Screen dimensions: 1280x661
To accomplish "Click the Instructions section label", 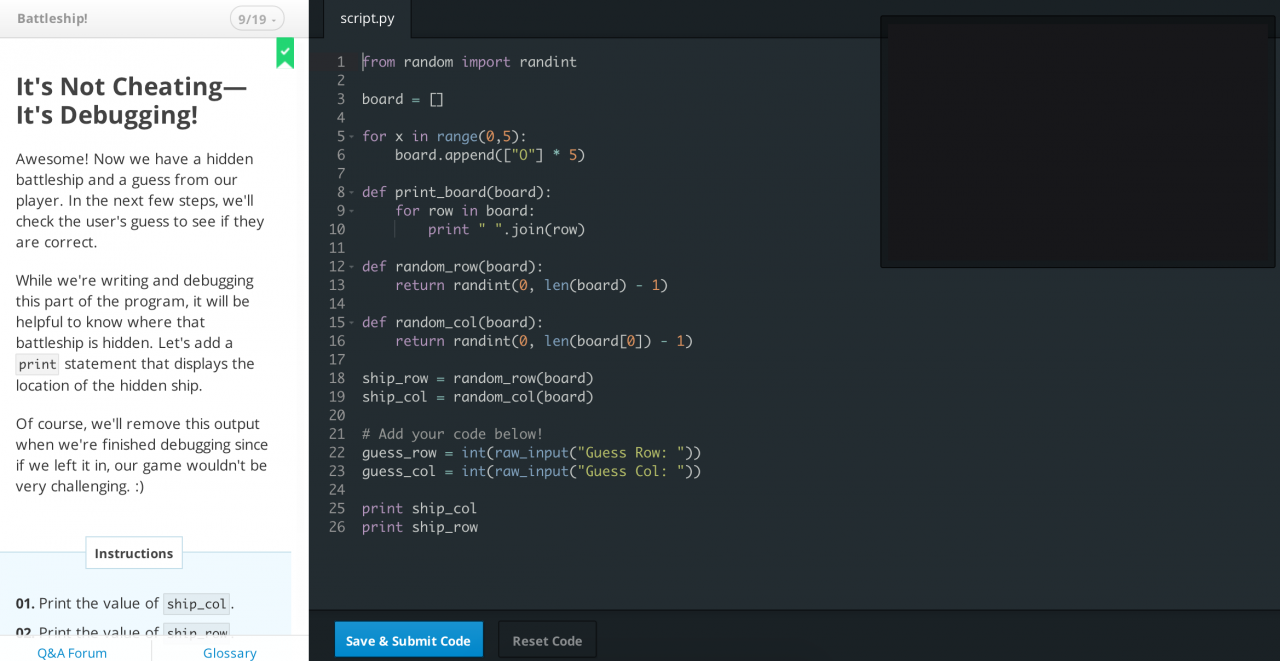I will pos(134,553).
